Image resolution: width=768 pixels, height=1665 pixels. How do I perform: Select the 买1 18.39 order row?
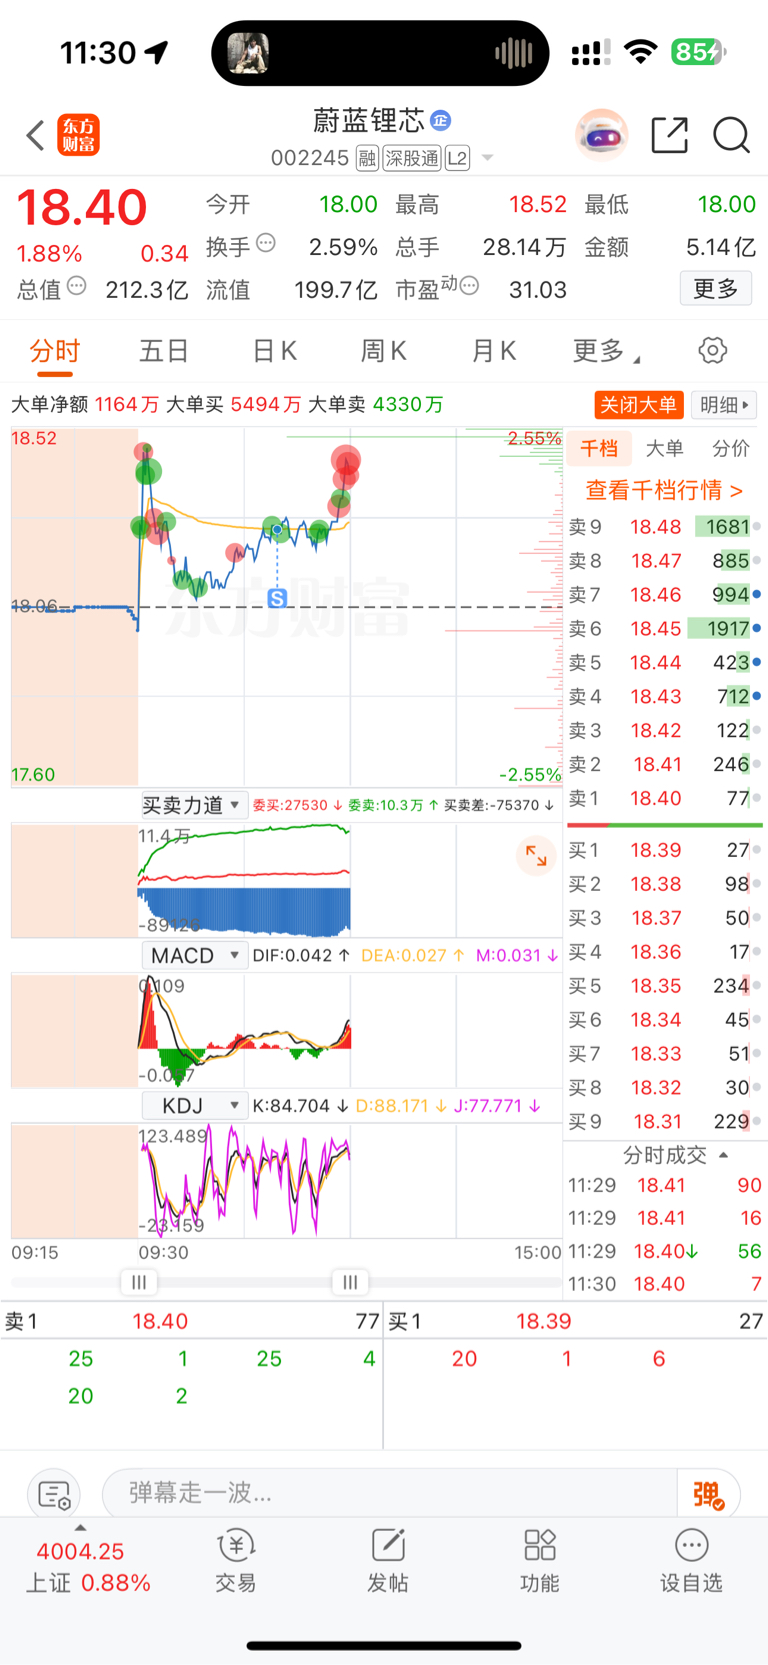665,850
